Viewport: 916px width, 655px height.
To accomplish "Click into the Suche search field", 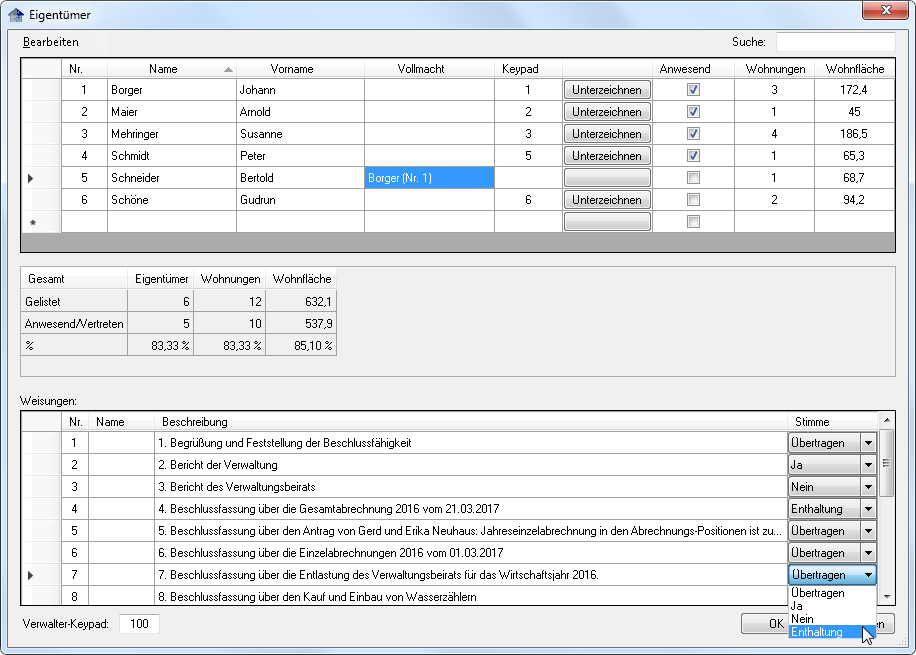I will click(835, 42).
